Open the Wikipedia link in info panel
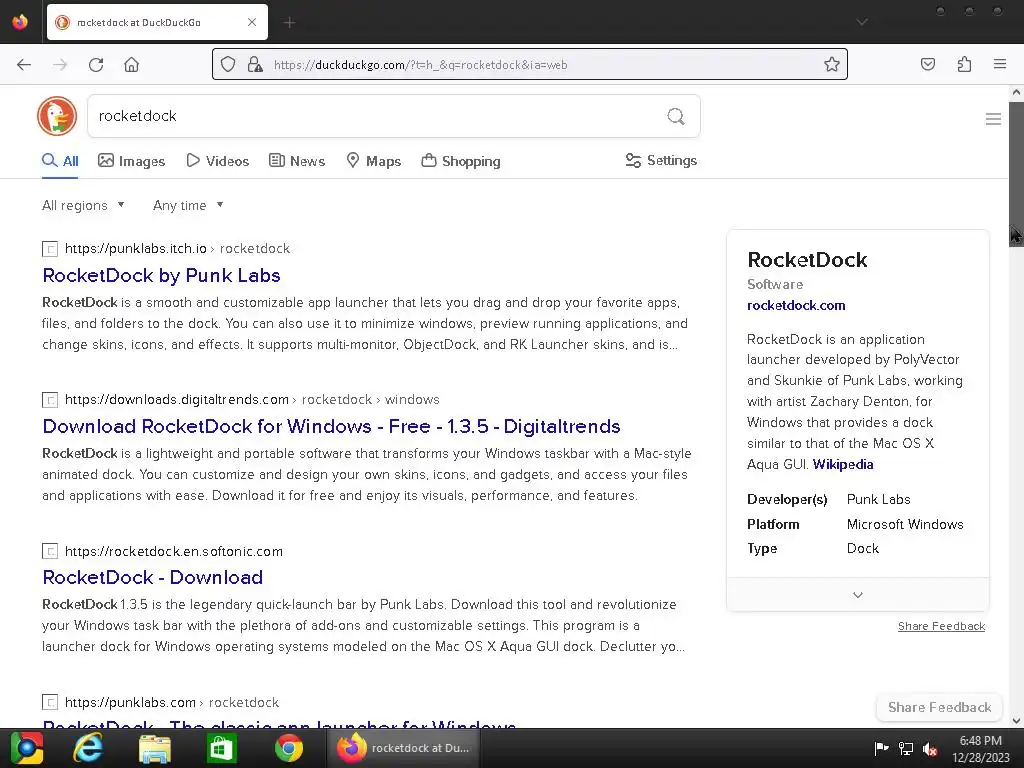The image size is (1024, 768). 842,464
